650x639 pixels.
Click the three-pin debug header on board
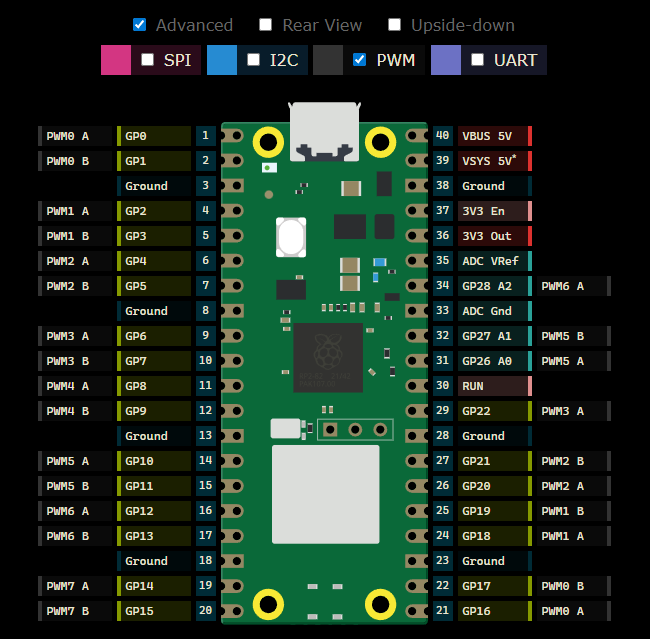355,429
